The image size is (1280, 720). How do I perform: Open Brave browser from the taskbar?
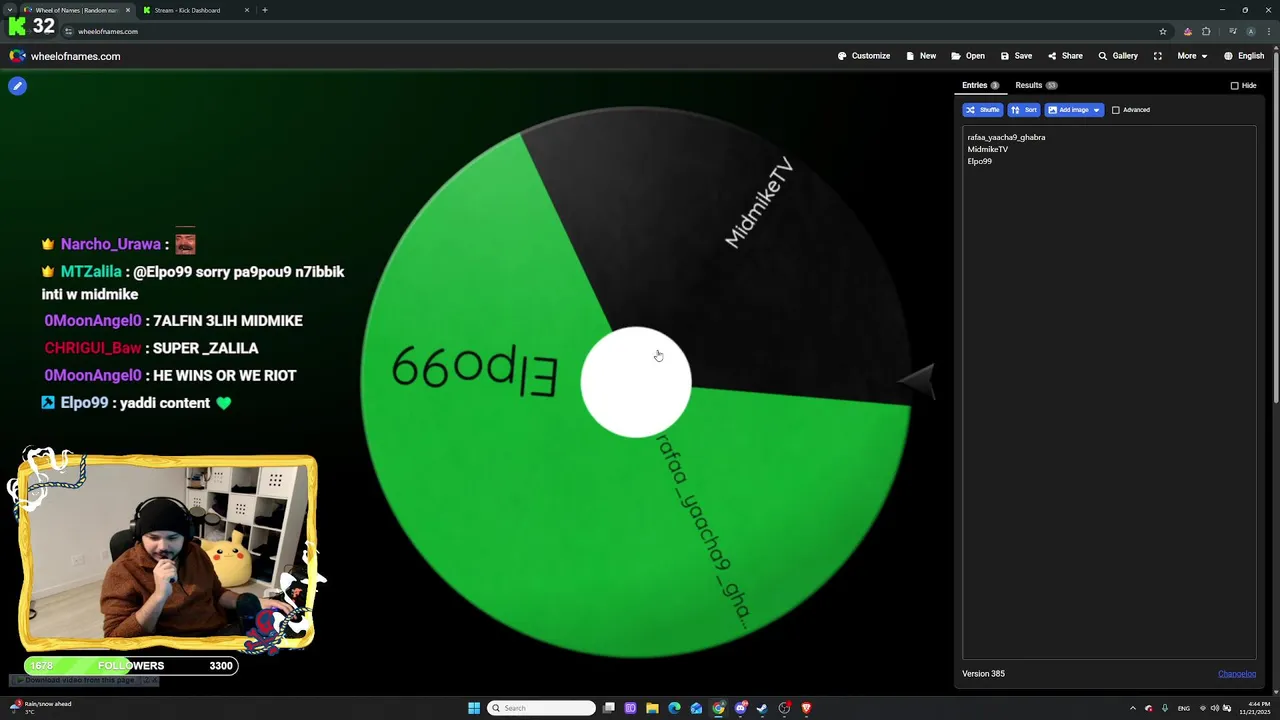pos(806,708)
